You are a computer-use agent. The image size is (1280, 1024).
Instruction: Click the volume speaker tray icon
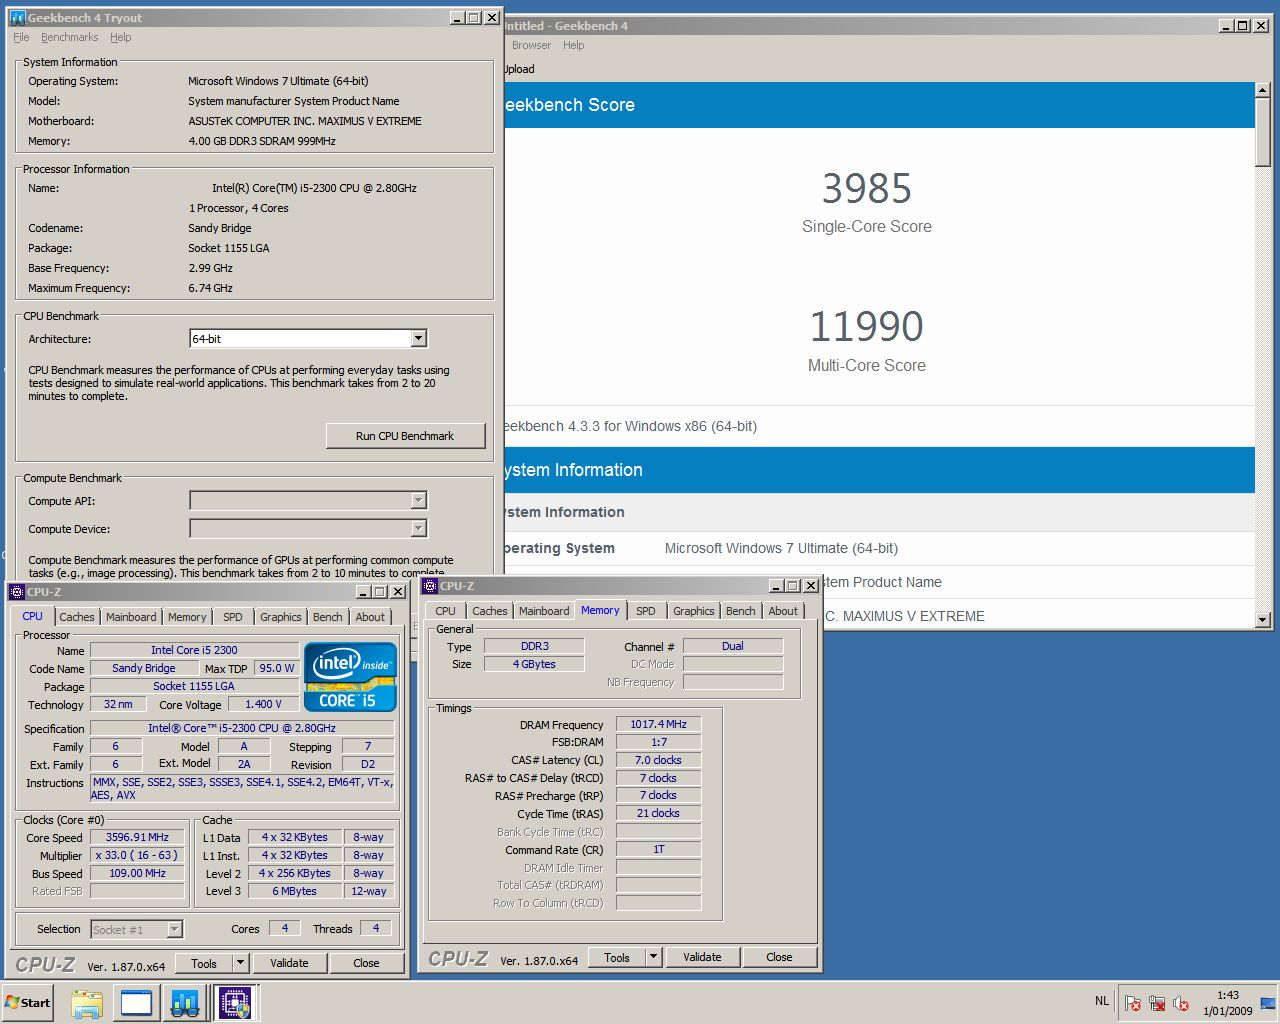click(x=1181, y=1003)
